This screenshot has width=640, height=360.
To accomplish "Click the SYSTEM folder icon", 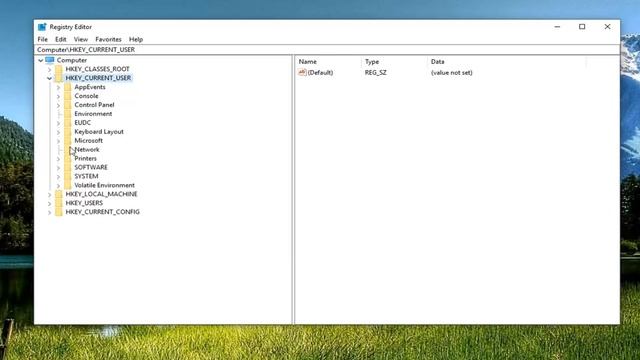I will [68, 176].
